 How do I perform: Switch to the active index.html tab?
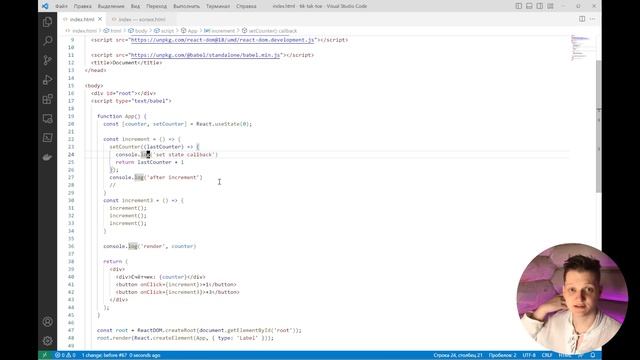[x=82, y=19]
